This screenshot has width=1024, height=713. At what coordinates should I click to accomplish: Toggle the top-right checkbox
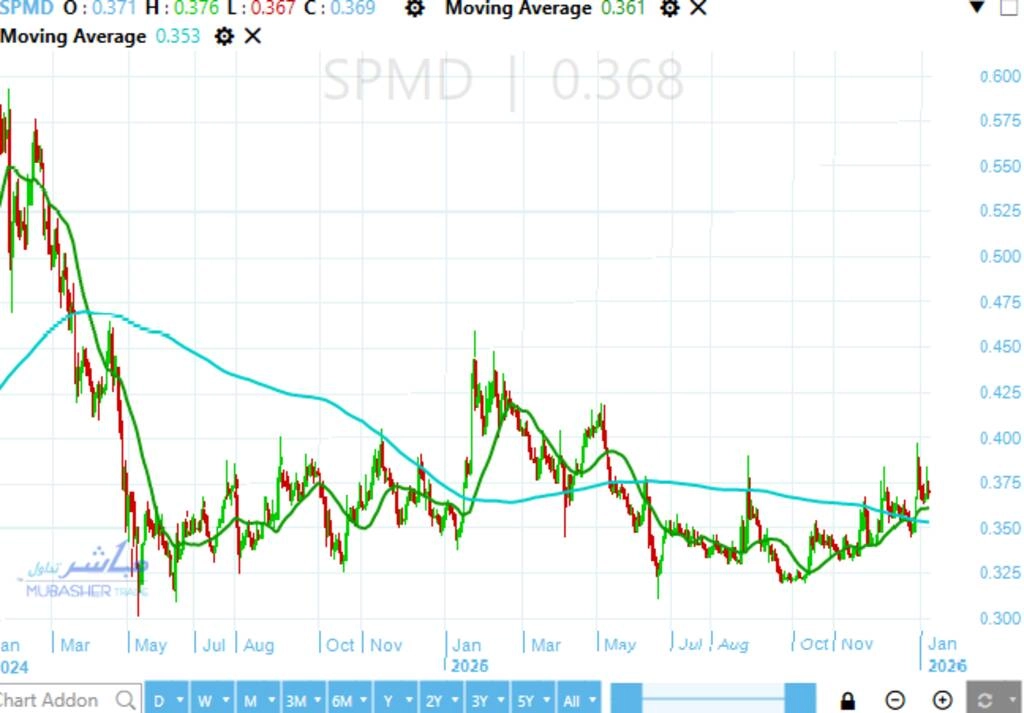pos(1008,8)
